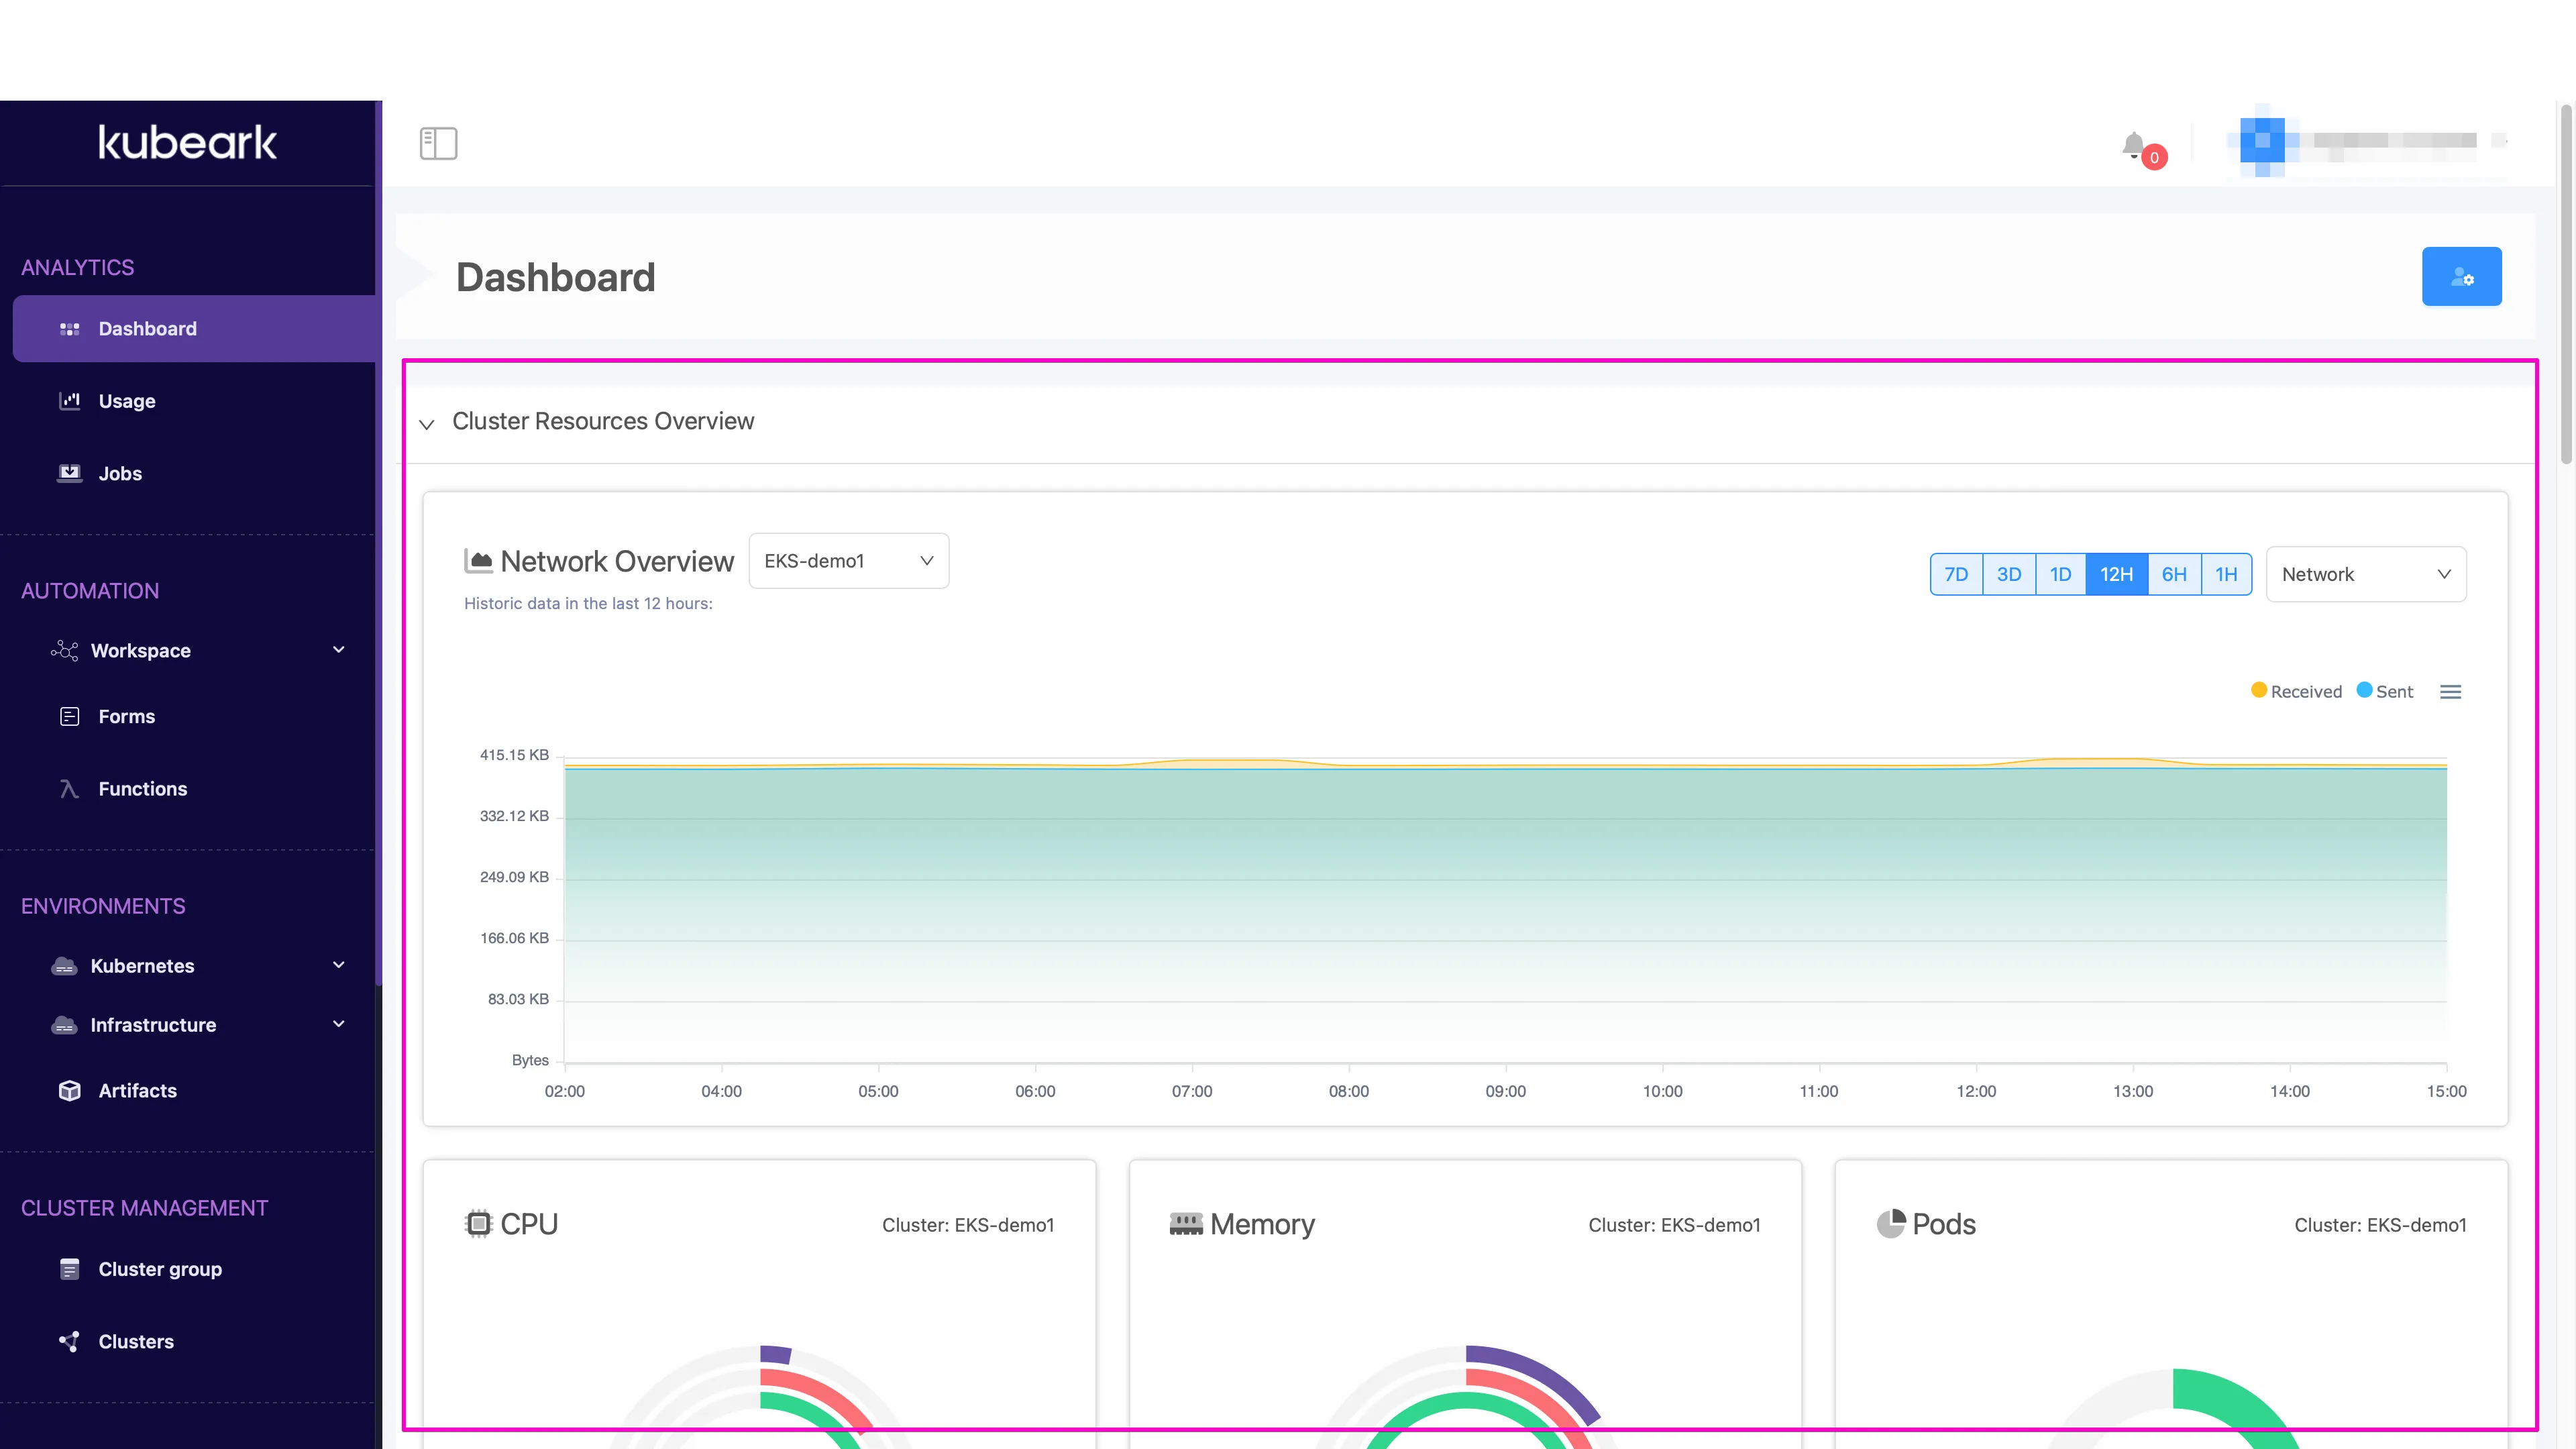Click the Usage chart icon
This screenshot has height=1449, width=2576.
pos(69,401)
